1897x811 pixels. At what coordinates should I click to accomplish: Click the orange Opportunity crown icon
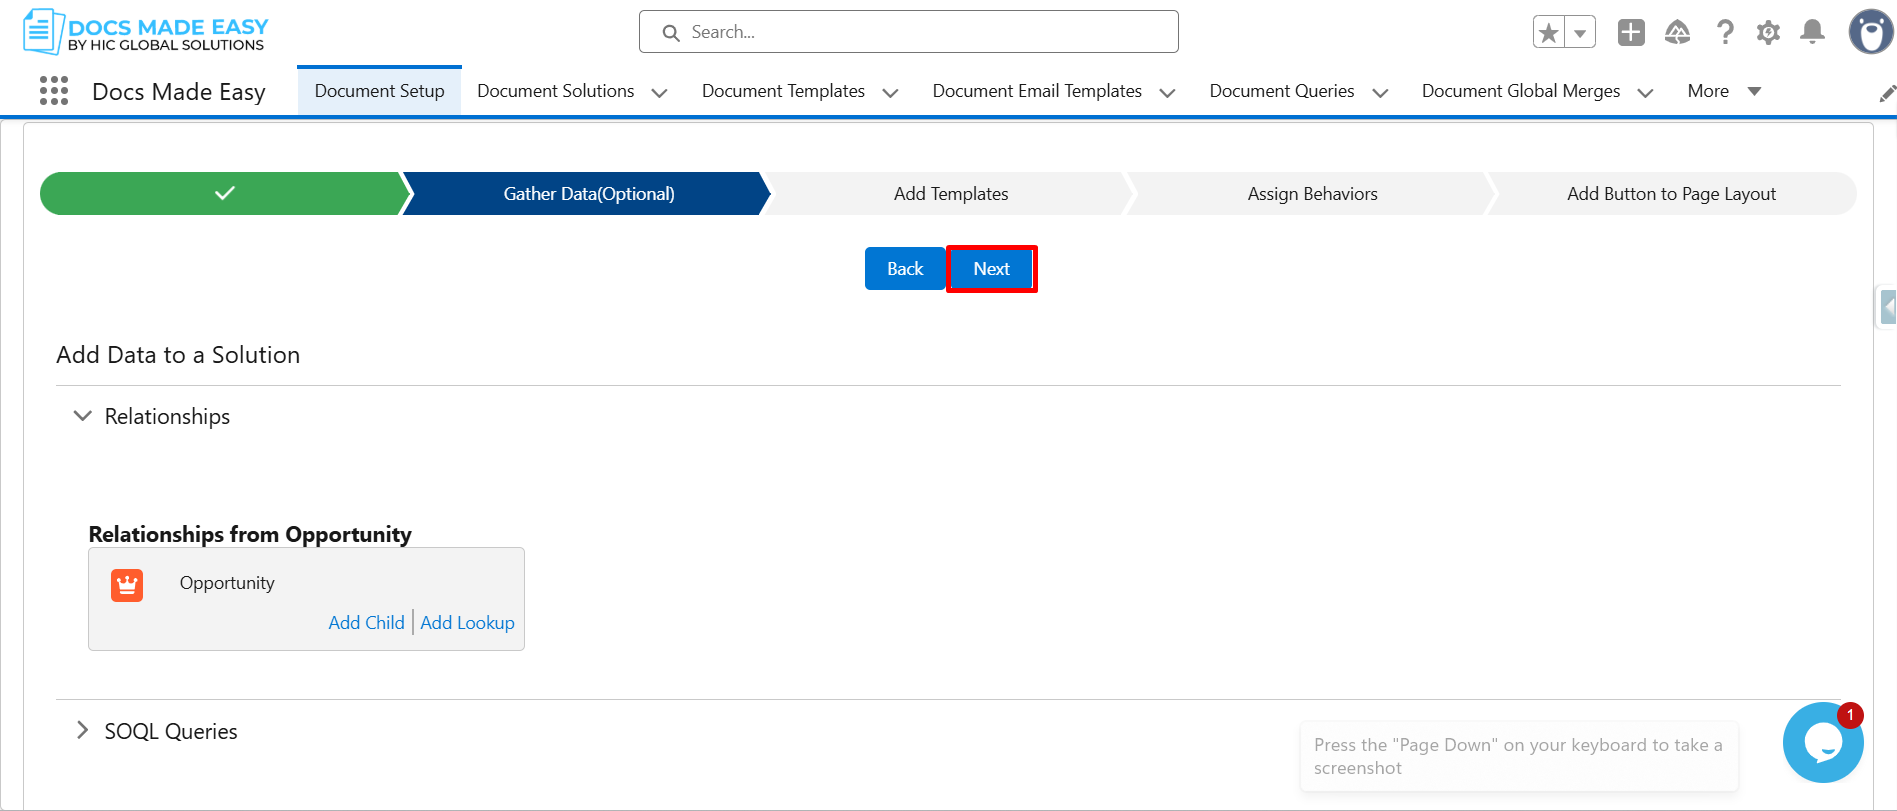(x=127, y=585)
